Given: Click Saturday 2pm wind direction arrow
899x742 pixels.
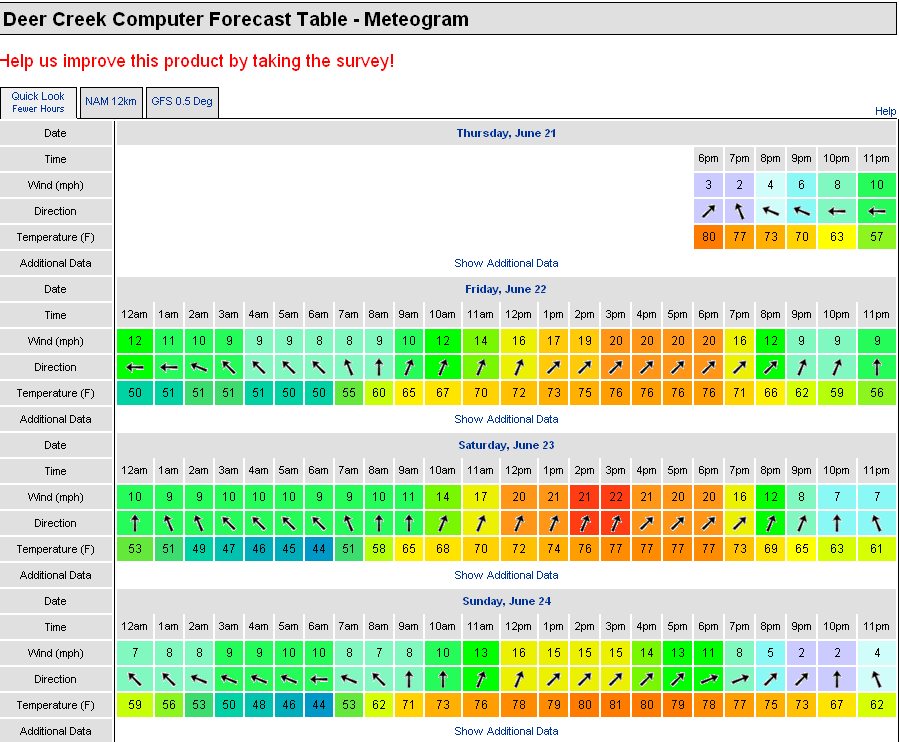Looking at the screenshot, I should tap(584, 523).
